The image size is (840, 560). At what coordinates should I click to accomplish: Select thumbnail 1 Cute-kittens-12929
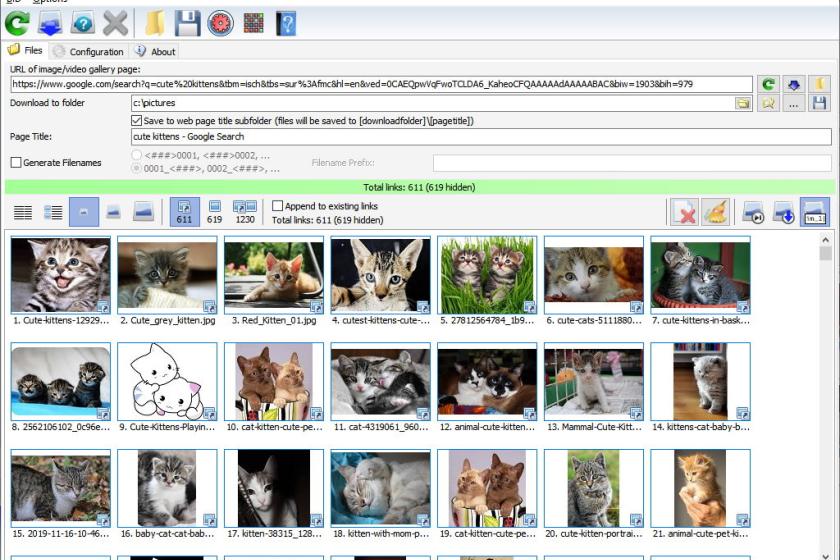(x=61, y=275)
